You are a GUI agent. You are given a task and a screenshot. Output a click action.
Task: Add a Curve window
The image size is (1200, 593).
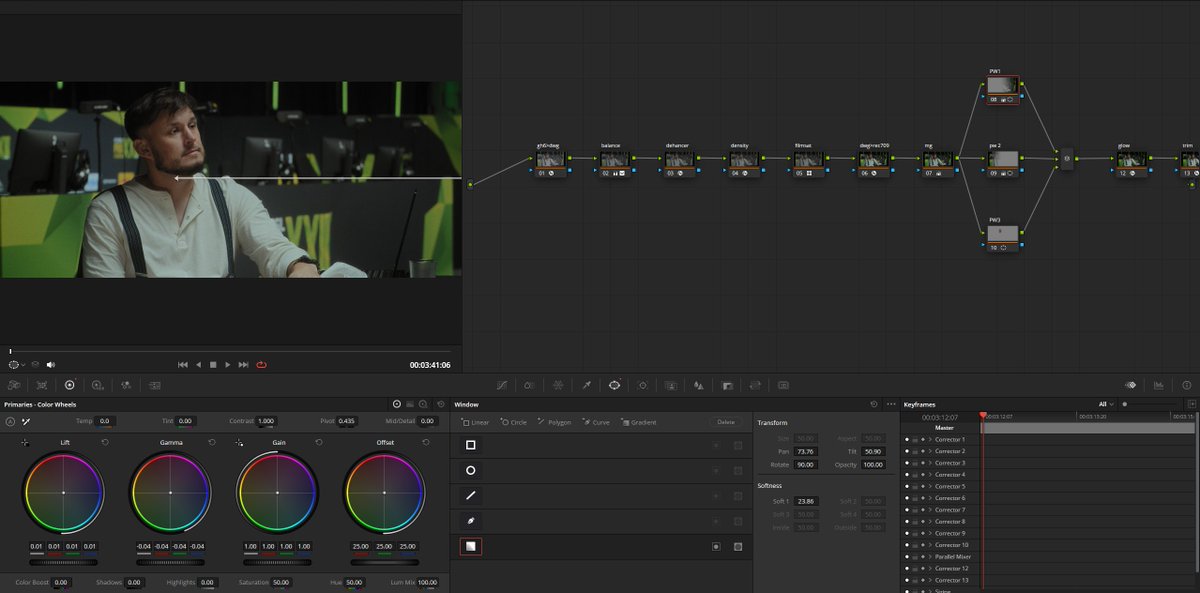pyautogui.click(x=595, y=422)
